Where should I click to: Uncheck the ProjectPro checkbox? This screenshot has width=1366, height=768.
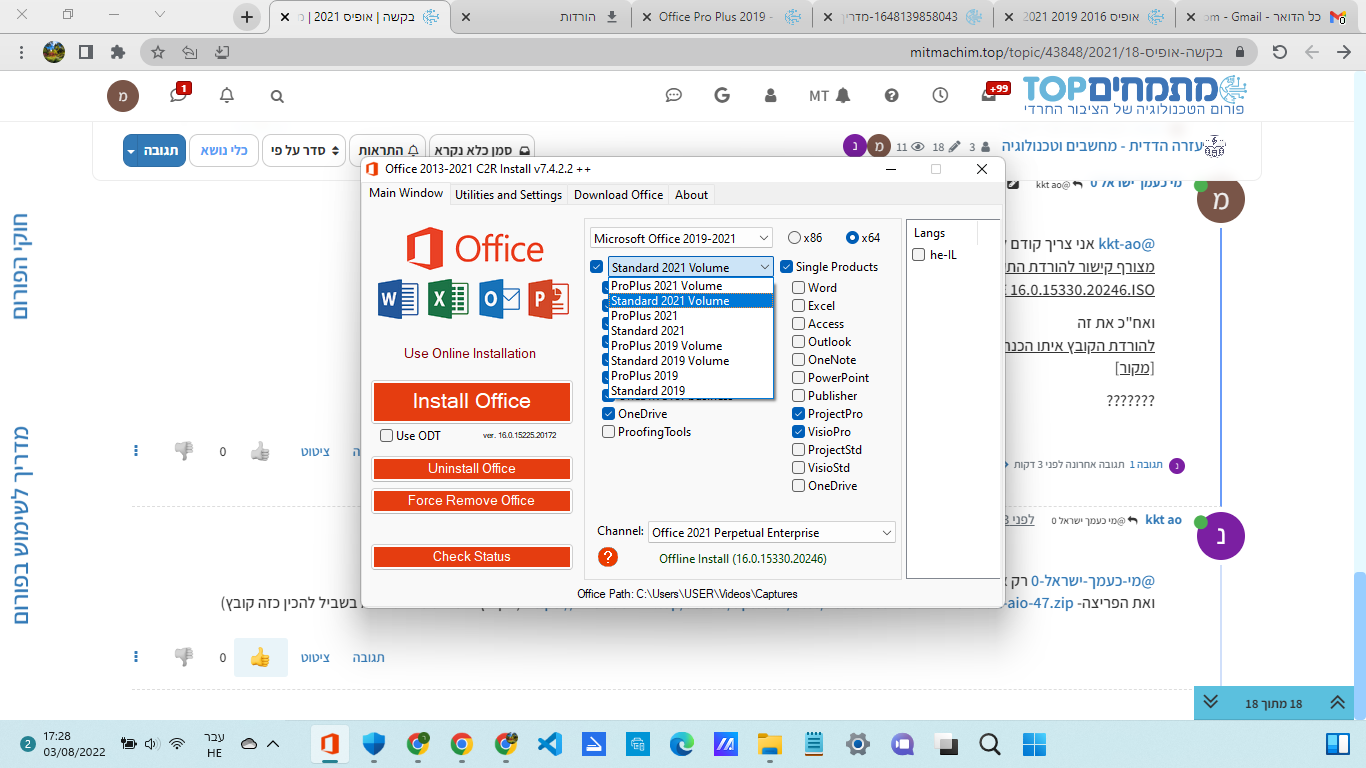point(799,414)
